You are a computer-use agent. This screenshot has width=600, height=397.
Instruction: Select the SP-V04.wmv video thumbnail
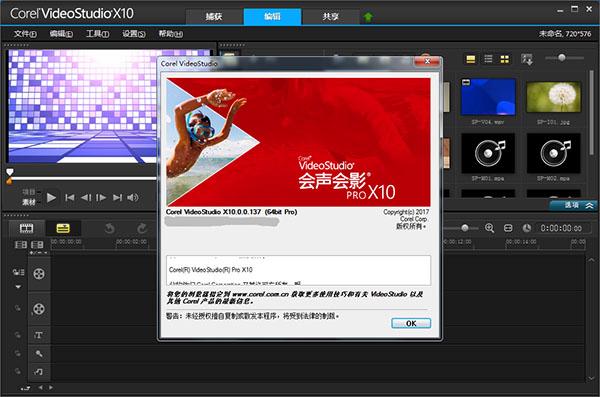488,97
